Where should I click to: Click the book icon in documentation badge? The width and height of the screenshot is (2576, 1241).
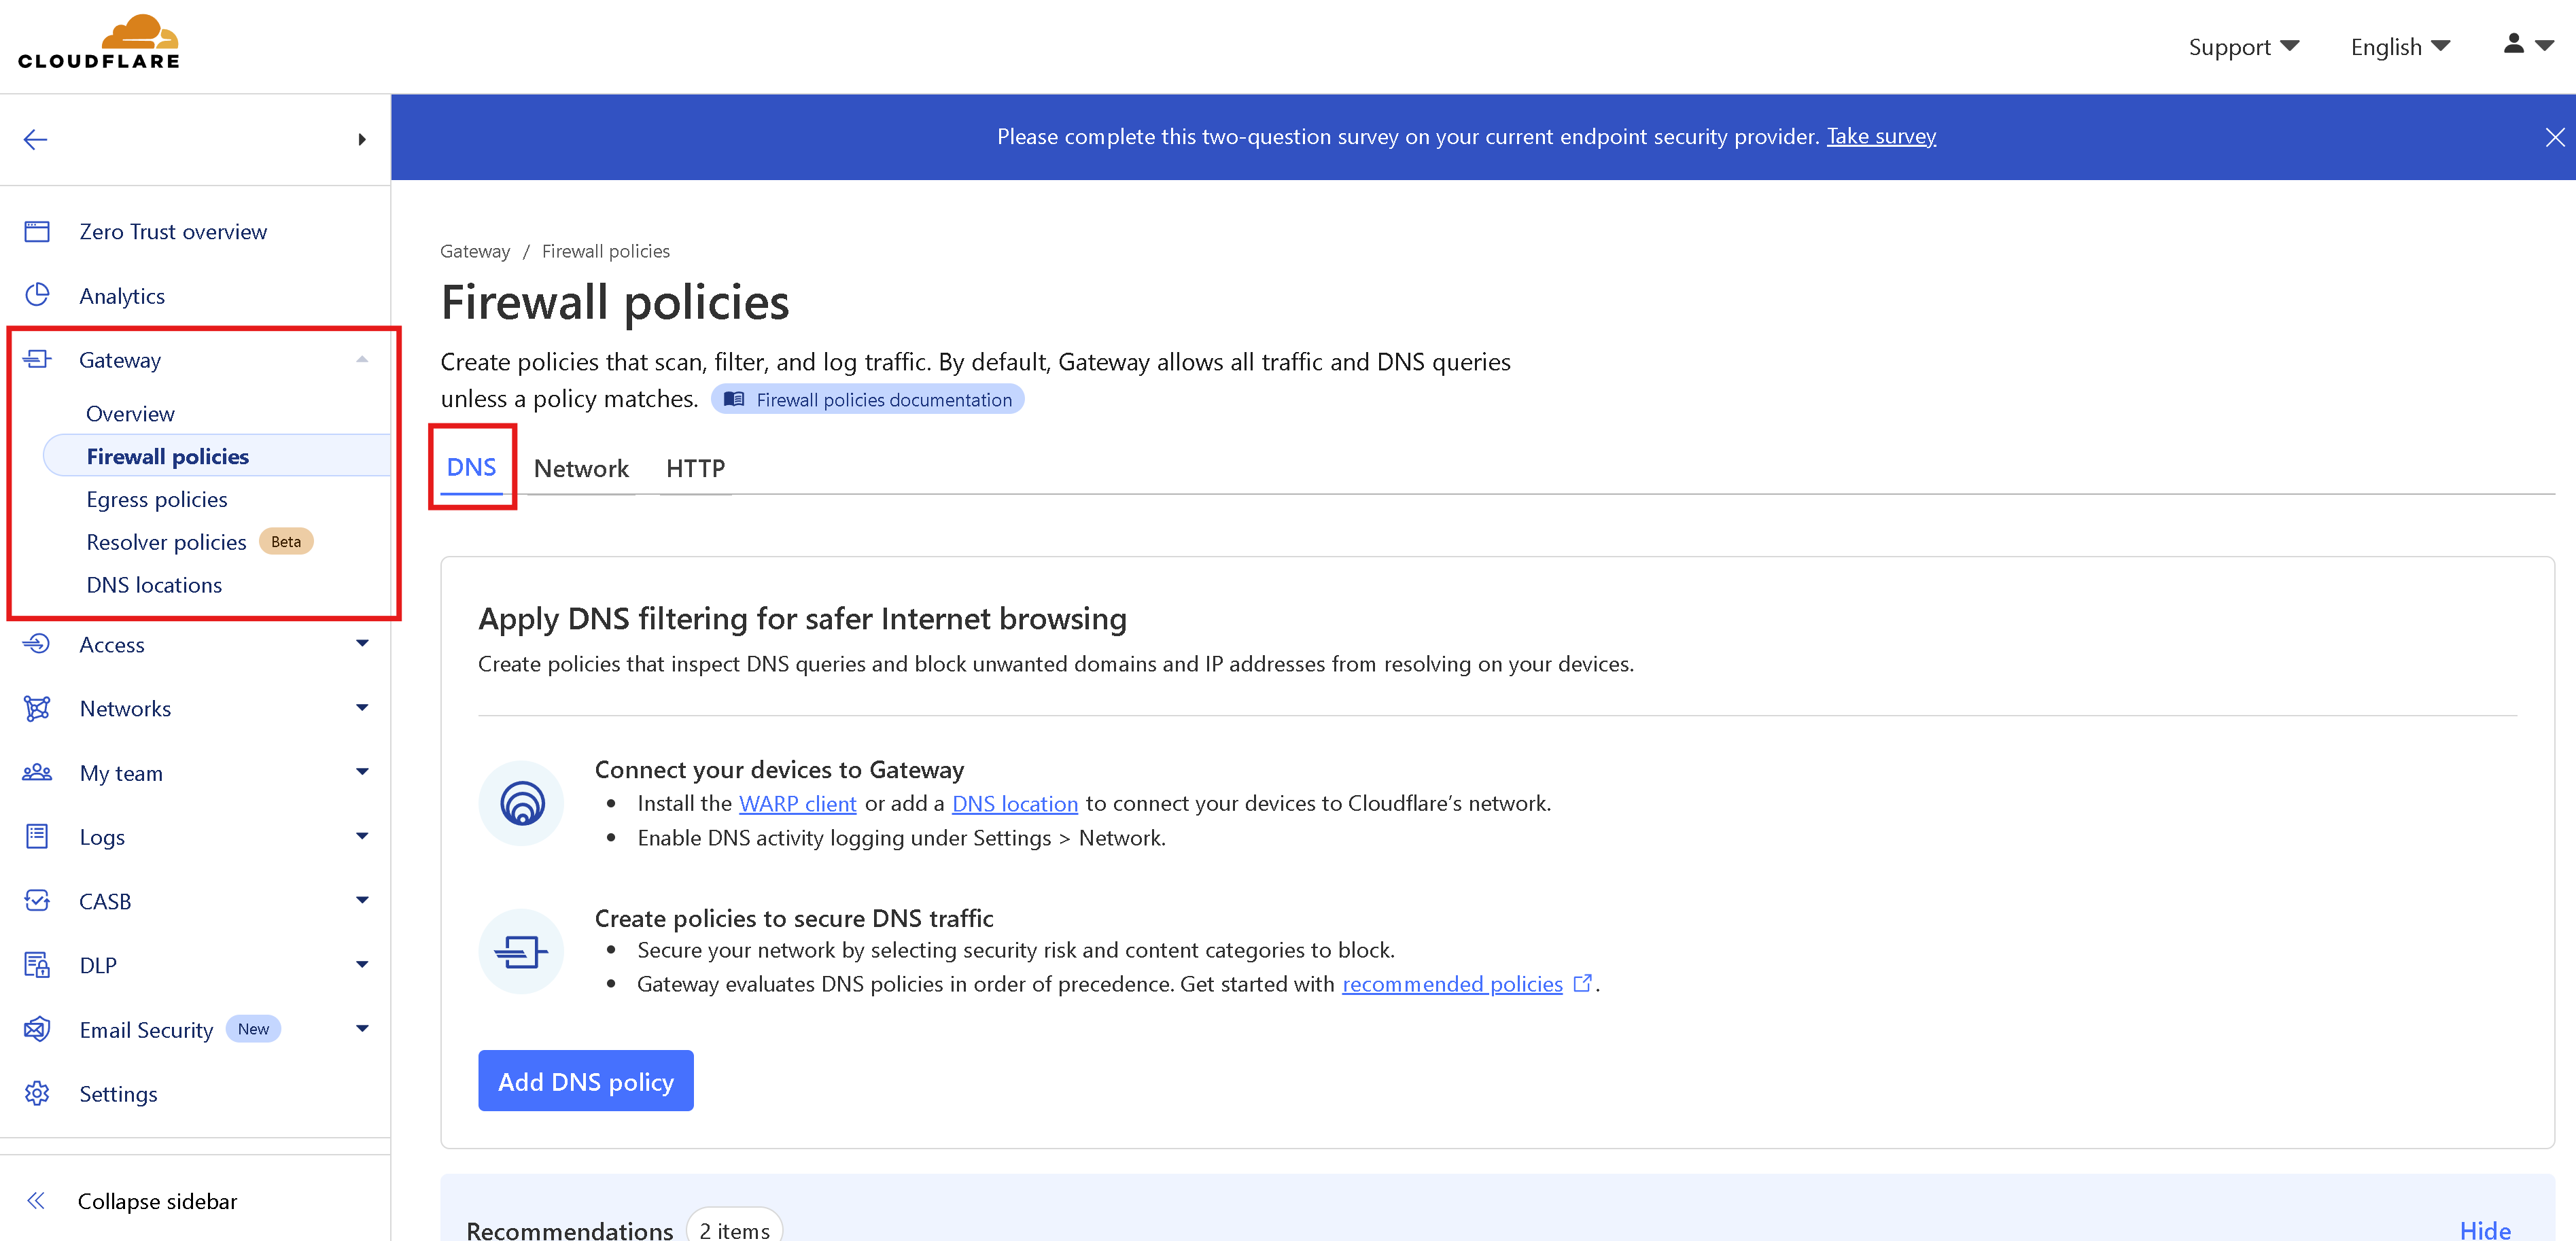click(734, 399)
